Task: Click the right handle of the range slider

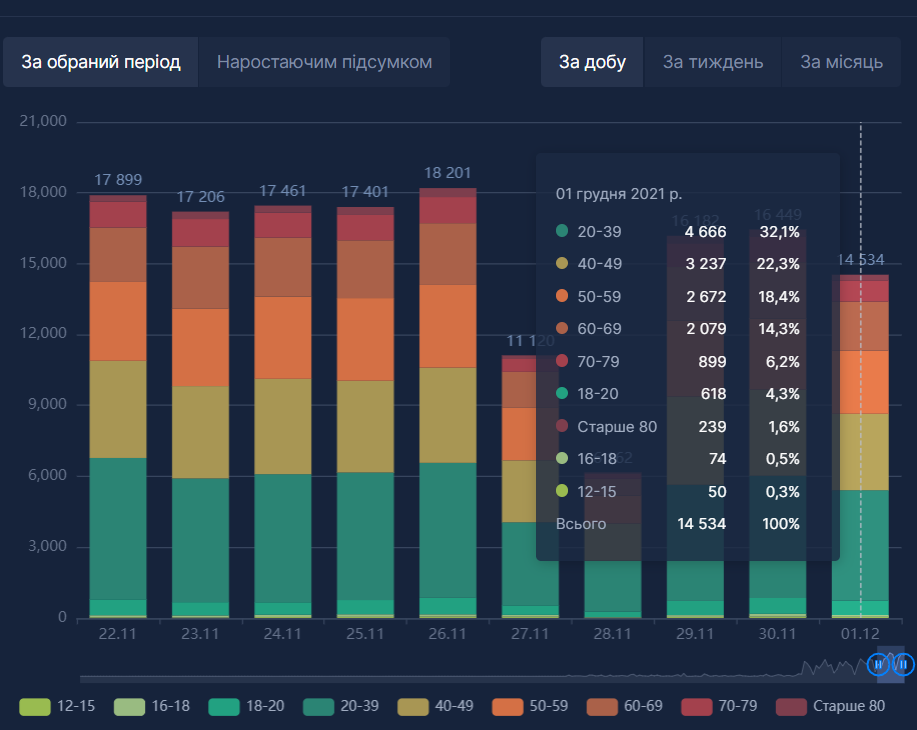Action: tap(903, 663)
